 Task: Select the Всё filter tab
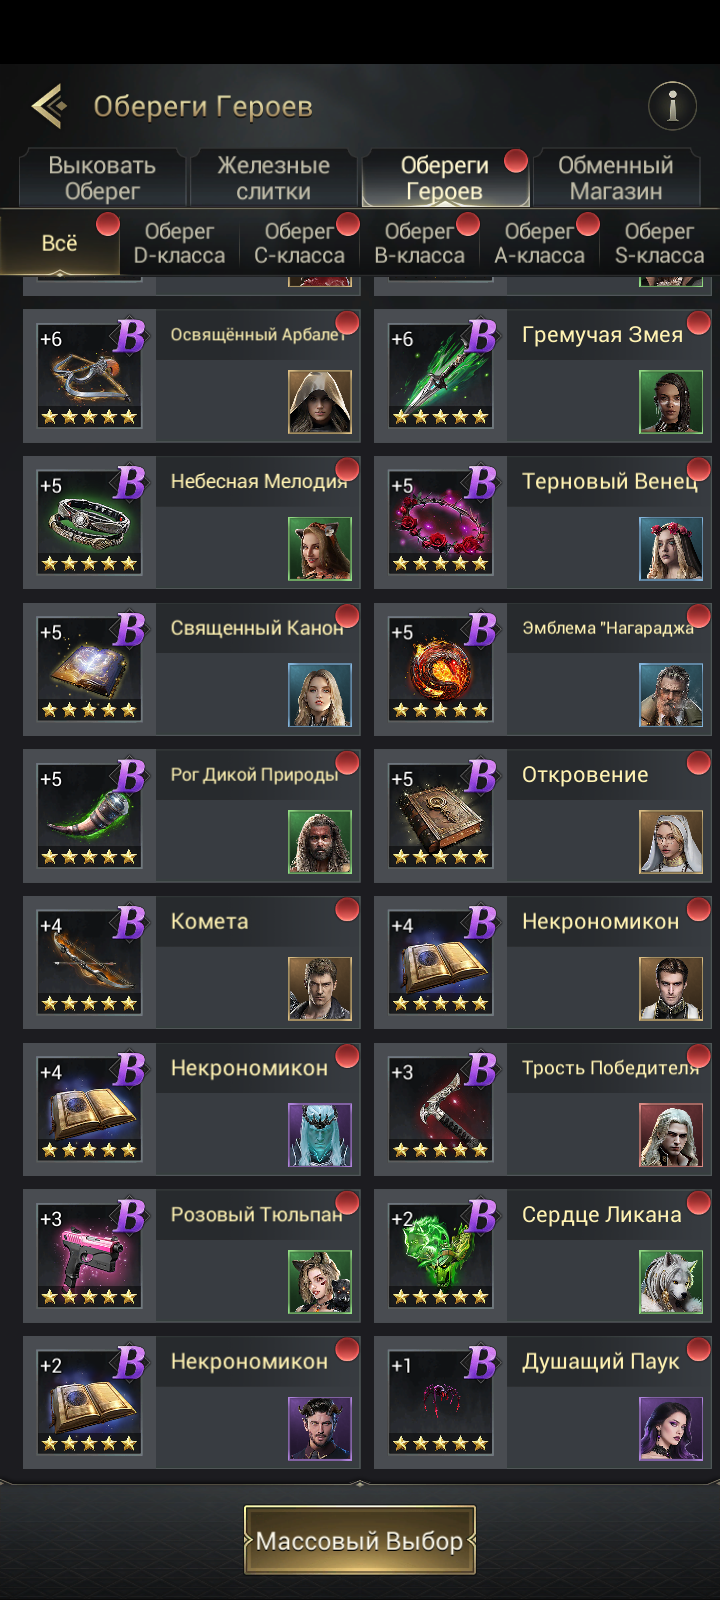tap(60, 242)
